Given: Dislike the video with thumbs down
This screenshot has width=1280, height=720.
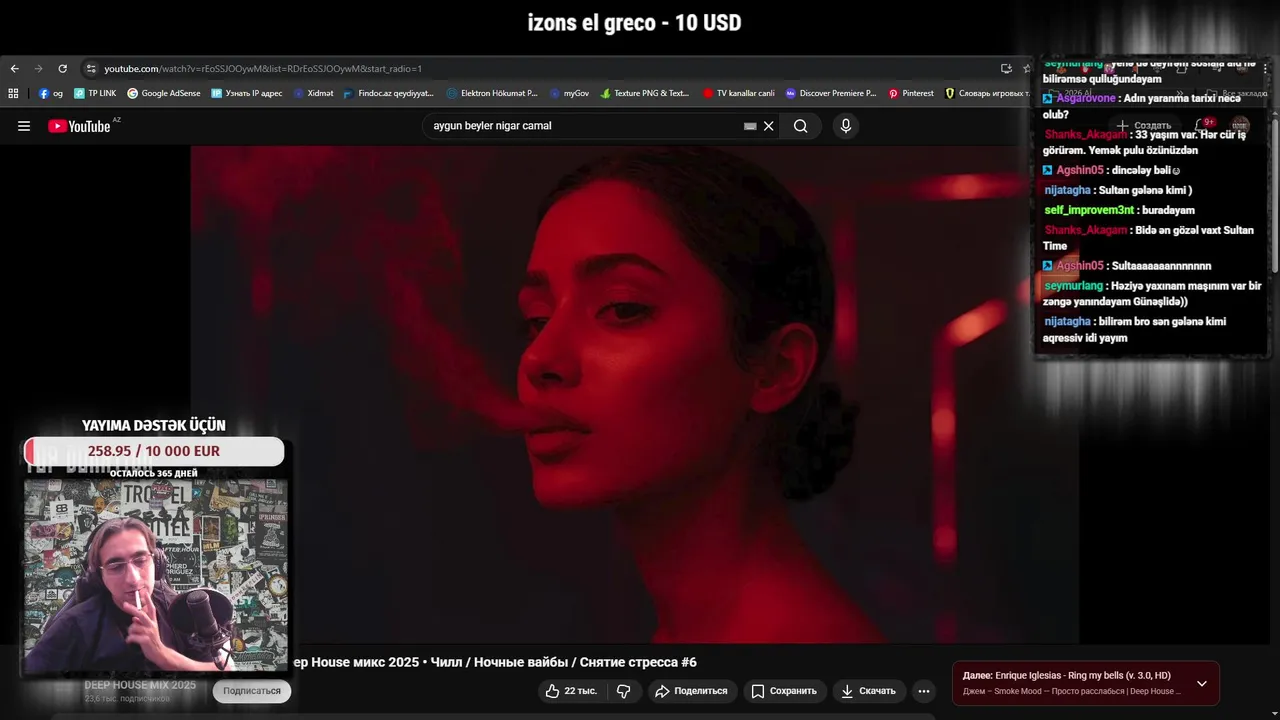Looking at the screenshot, I should tap(623, 691).
